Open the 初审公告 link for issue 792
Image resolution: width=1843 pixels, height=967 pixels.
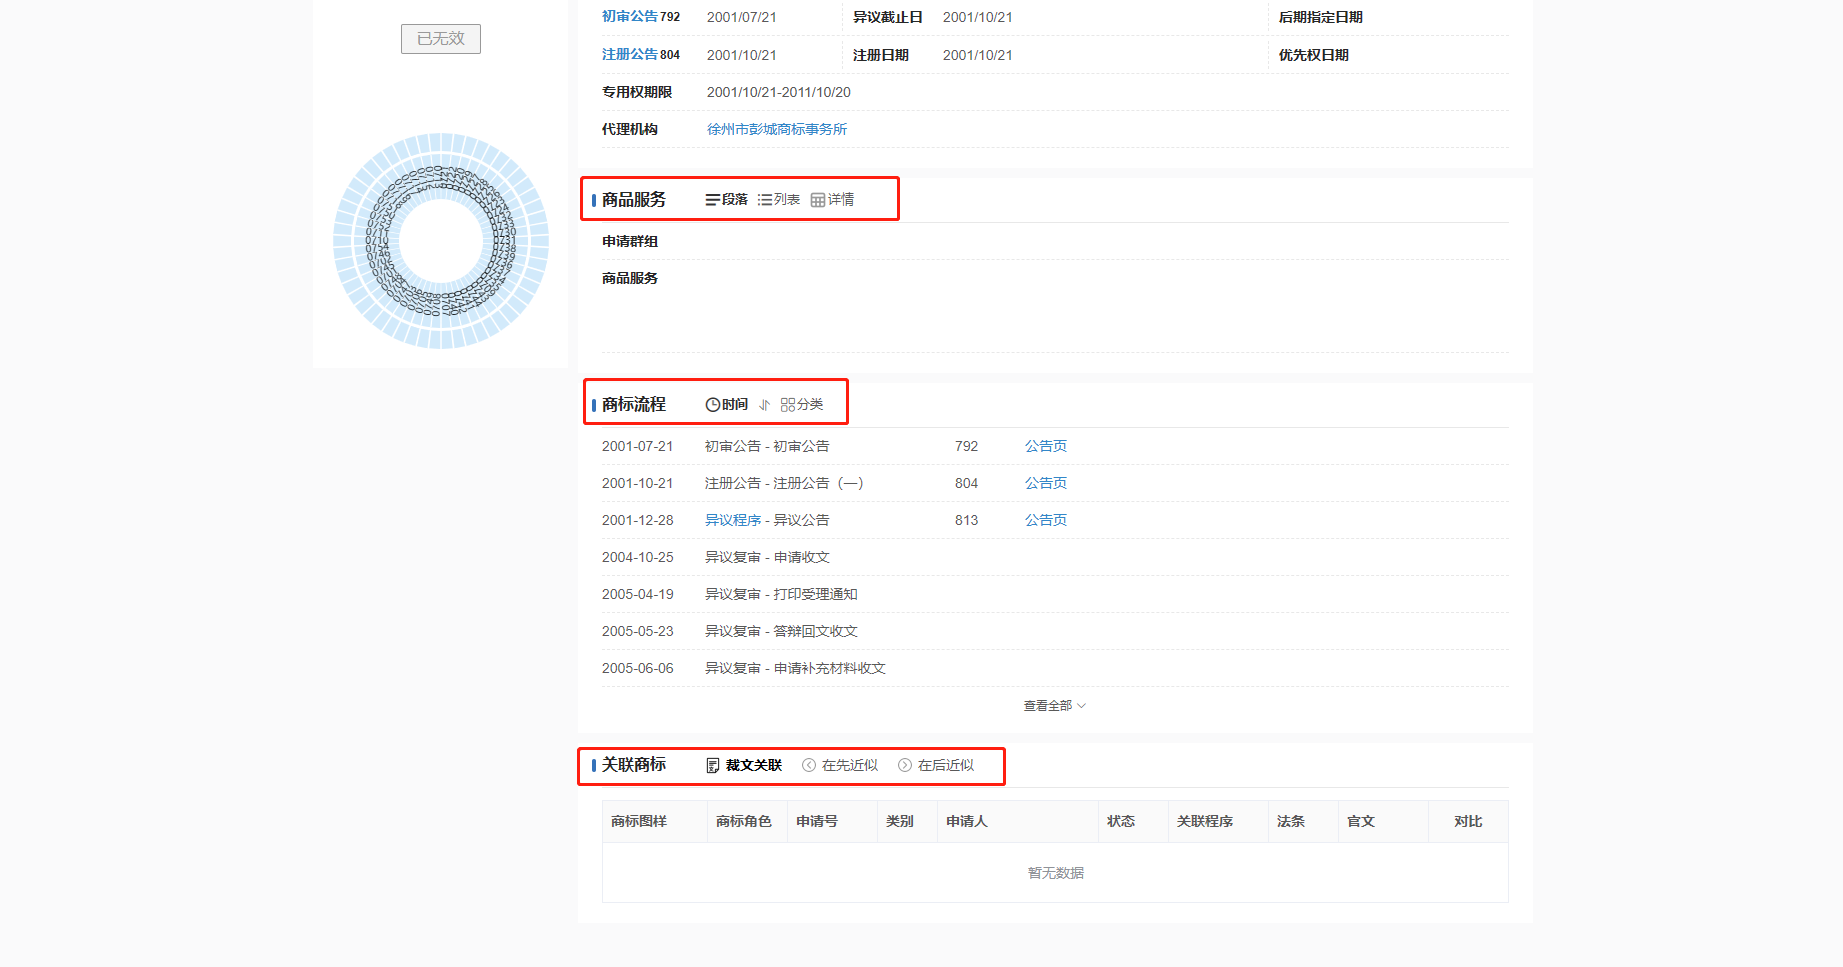coord(630,17)
